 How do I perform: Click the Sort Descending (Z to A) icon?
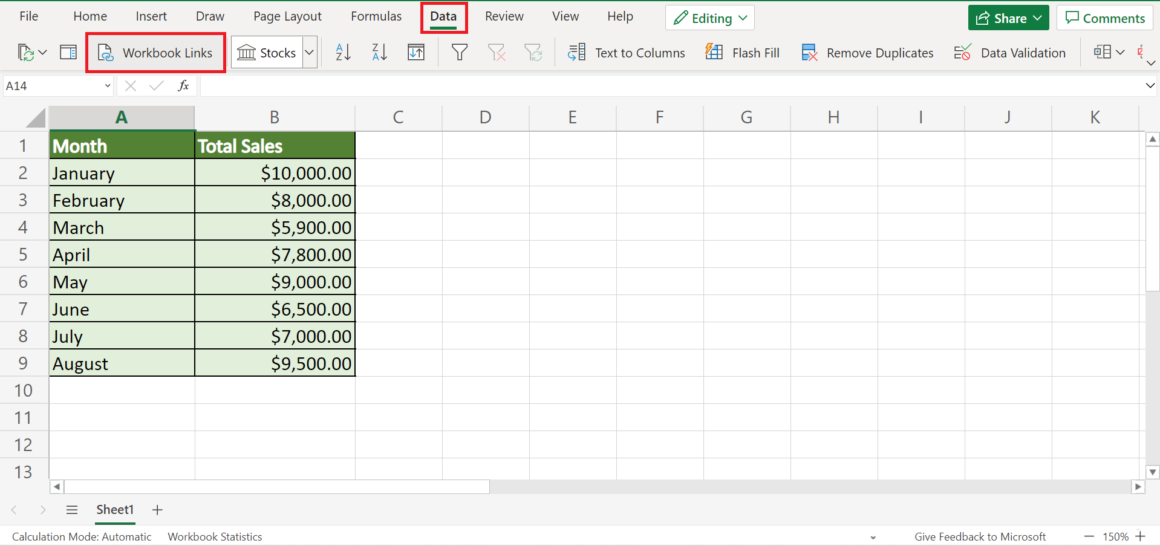click(379, 53)
